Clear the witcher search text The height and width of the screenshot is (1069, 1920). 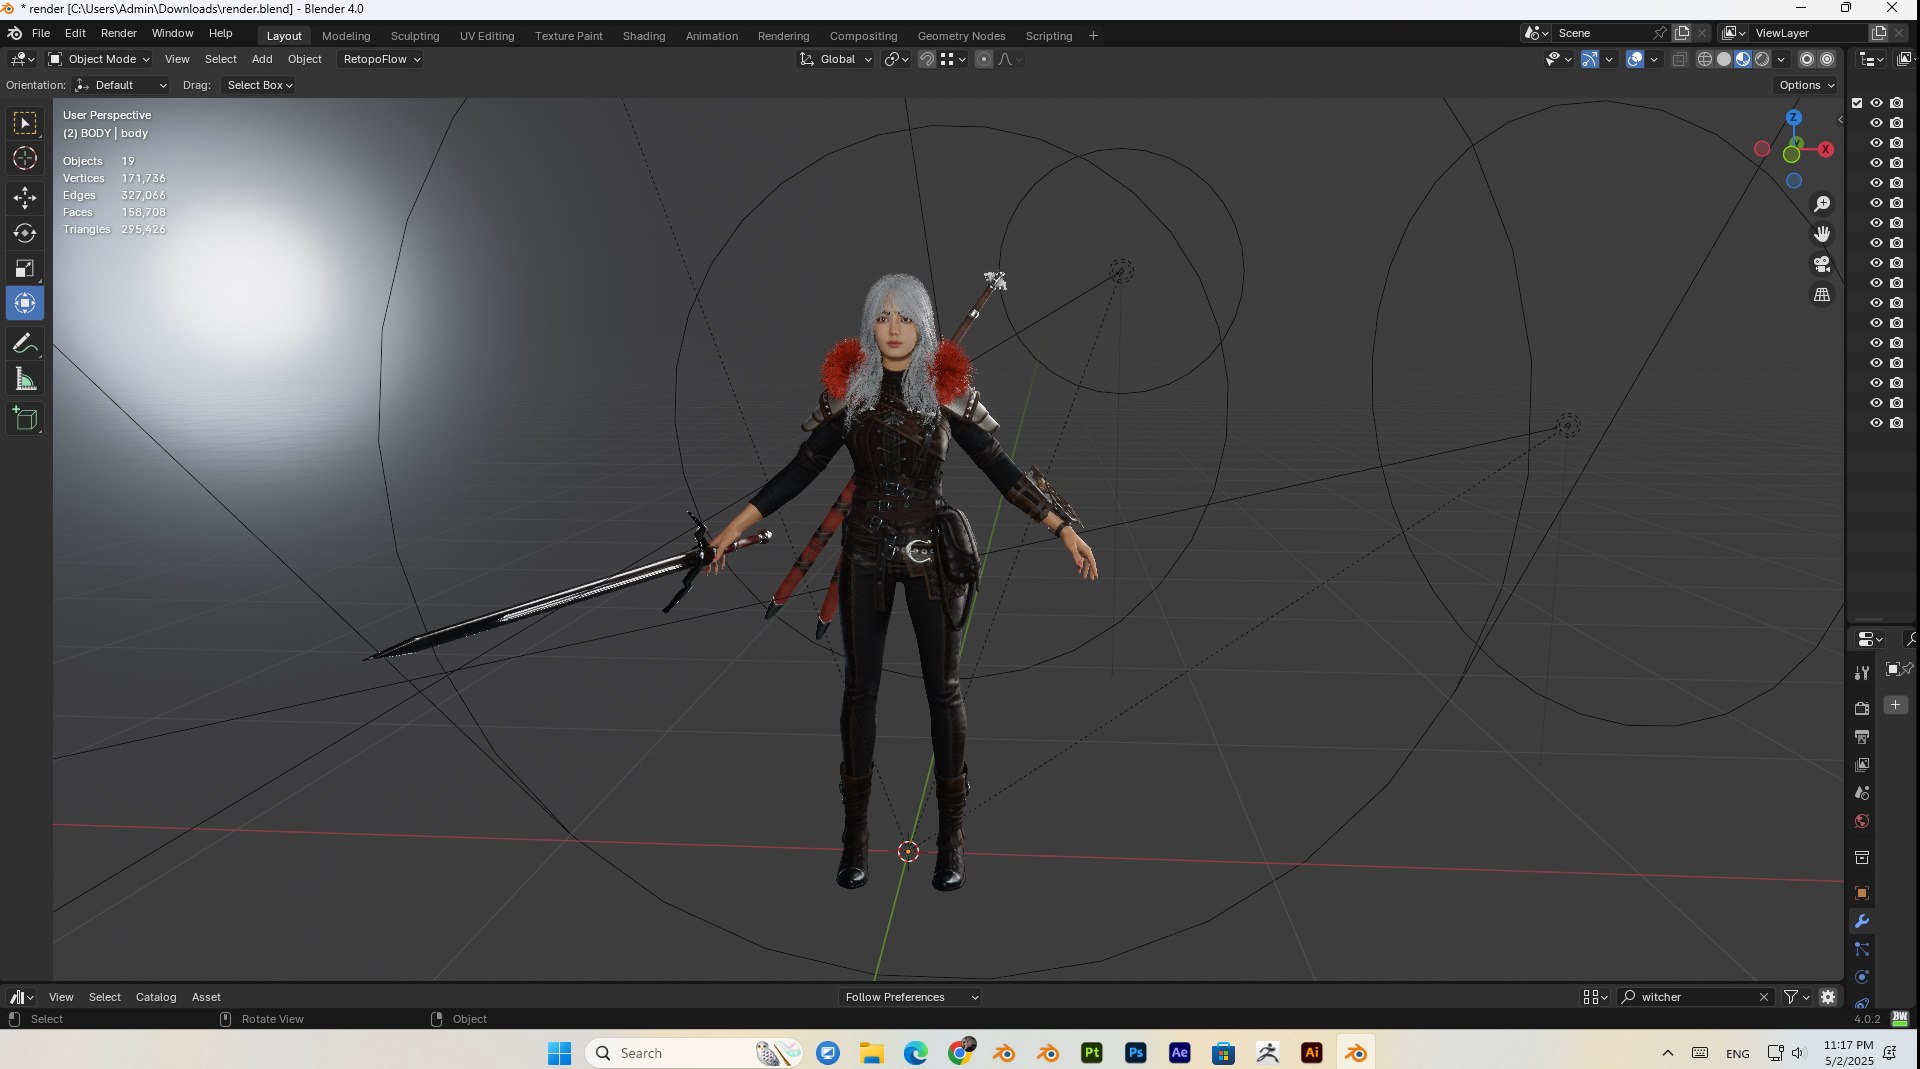tap(1764, 997)
